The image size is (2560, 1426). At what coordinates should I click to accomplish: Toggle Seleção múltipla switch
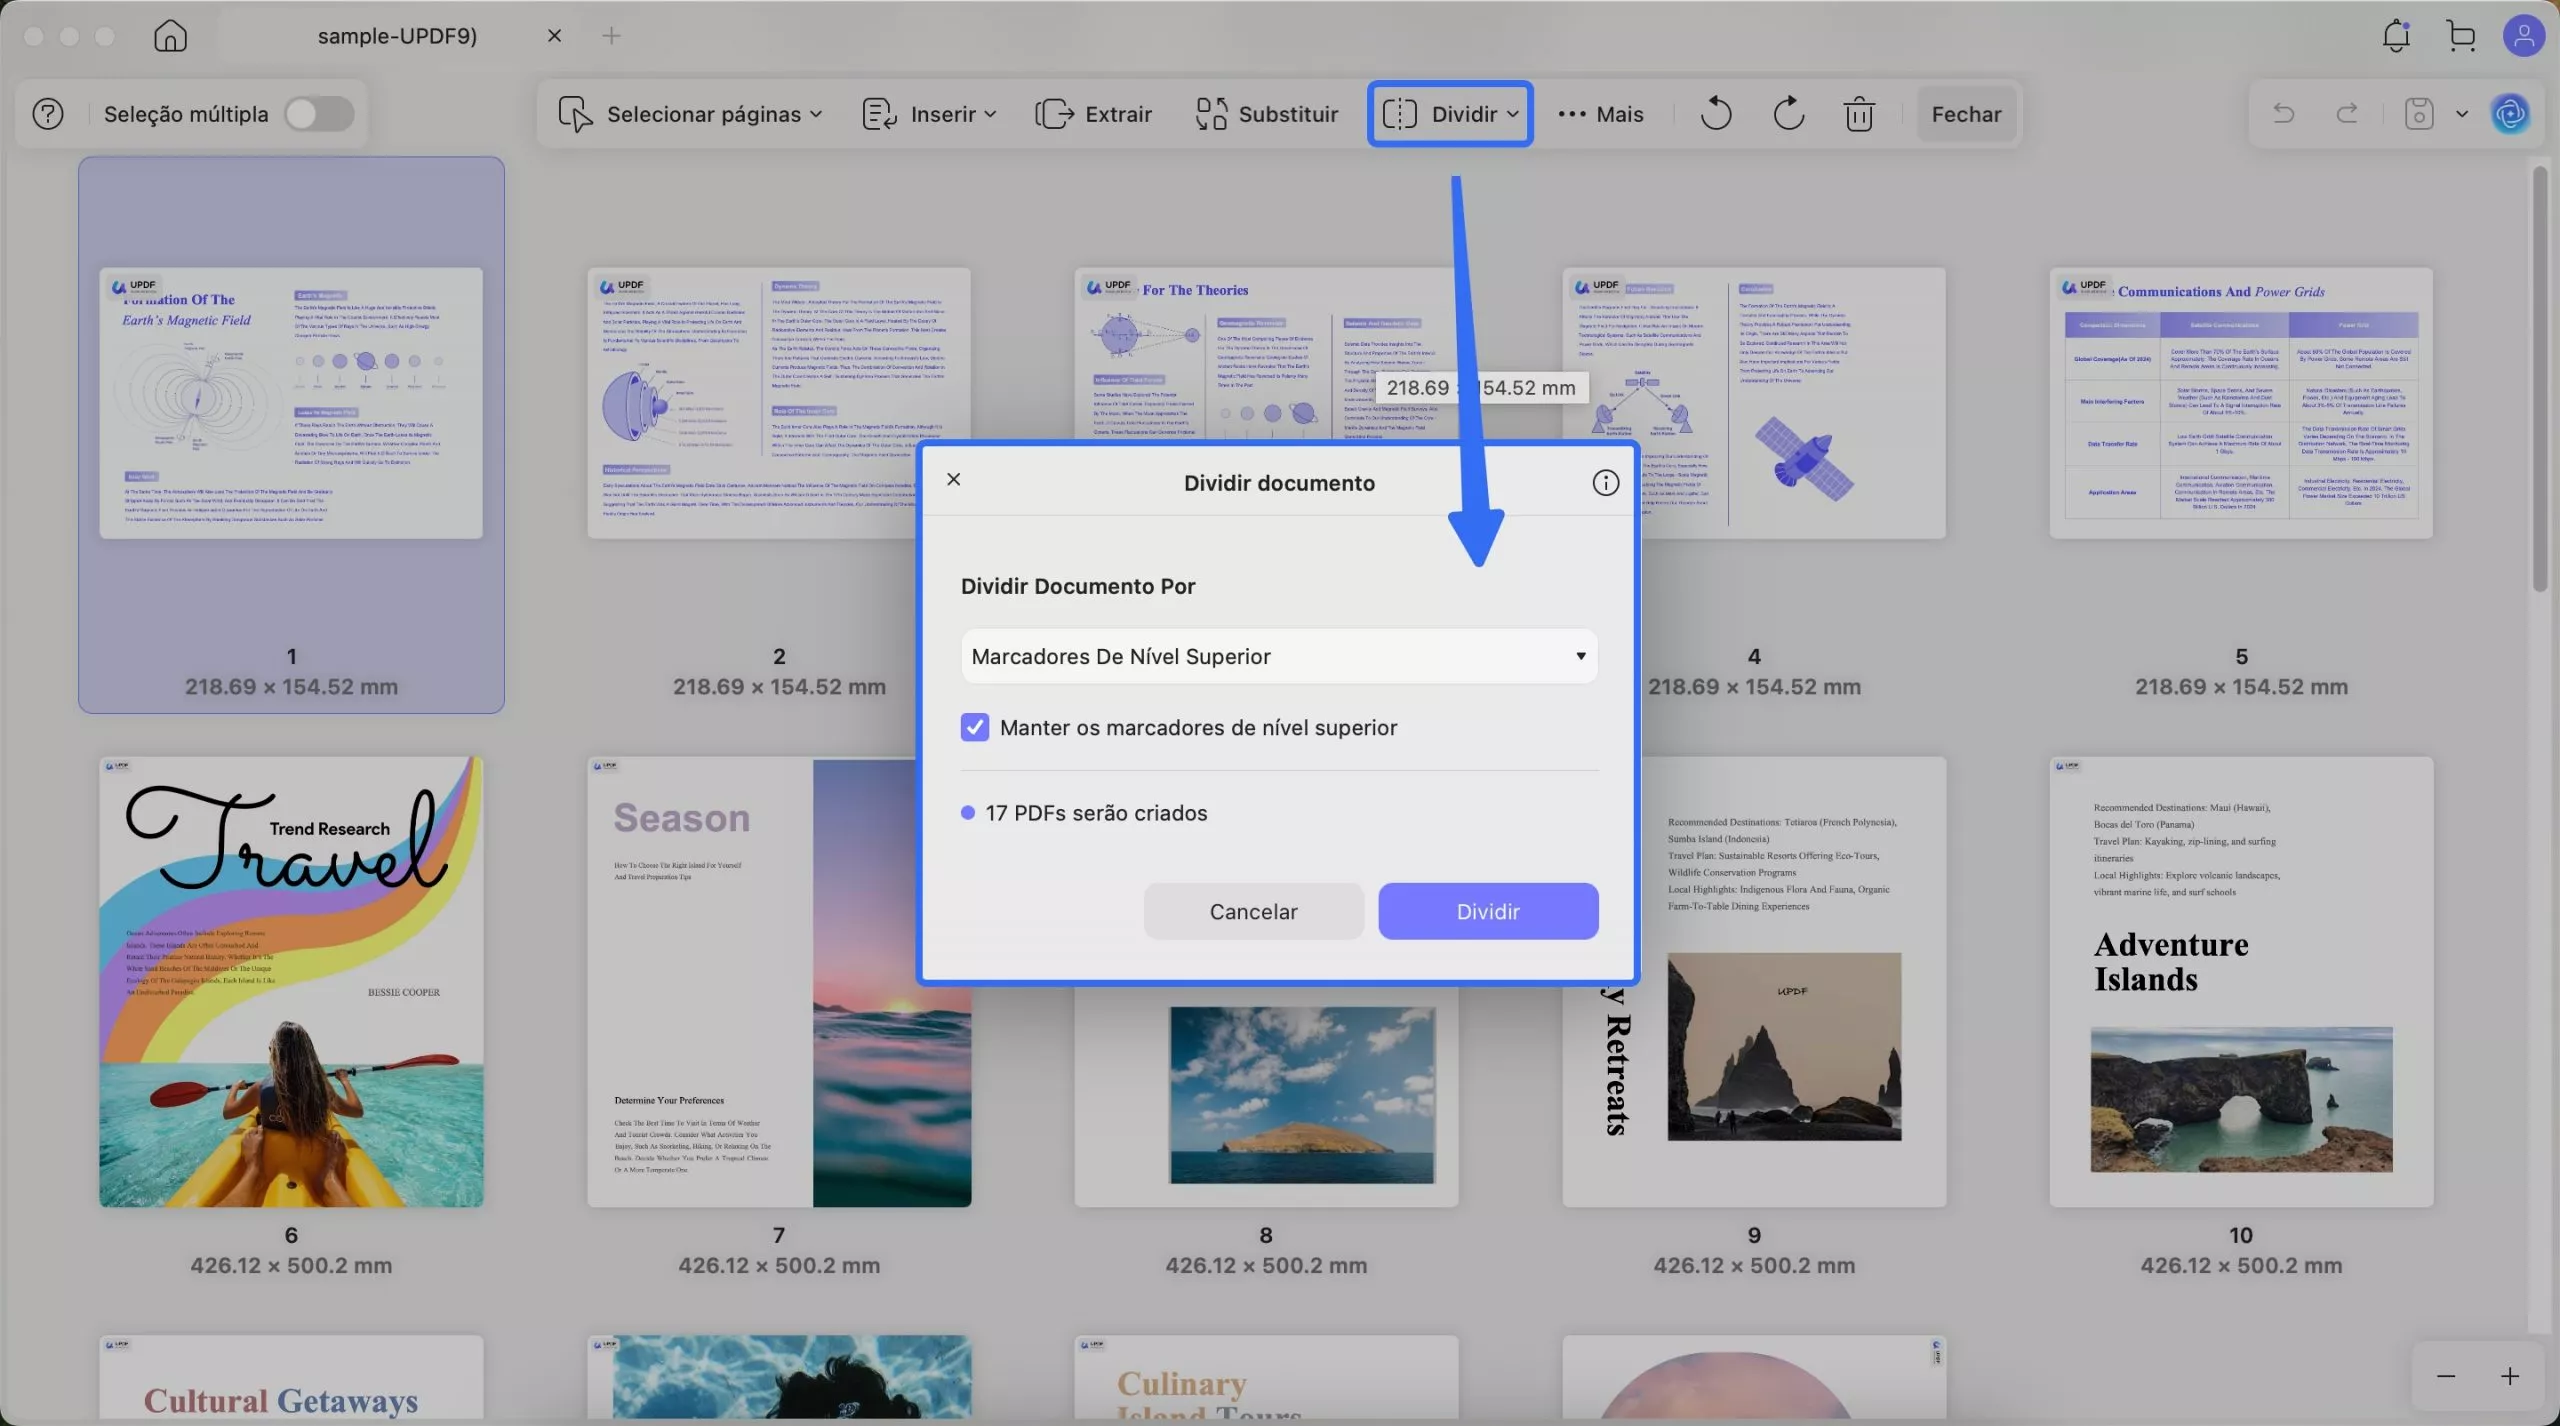[x=318, y=114]
